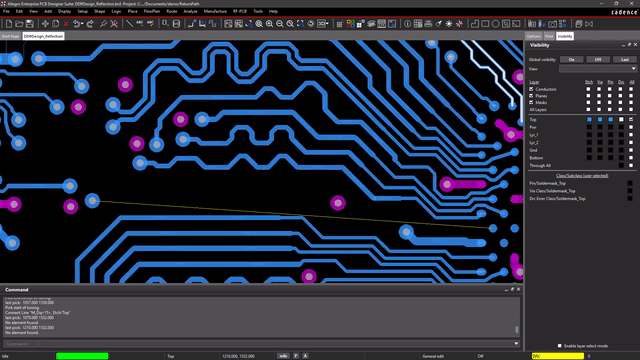
Task: Select the Add Connect route icon
Action: [x=192, y=24]
